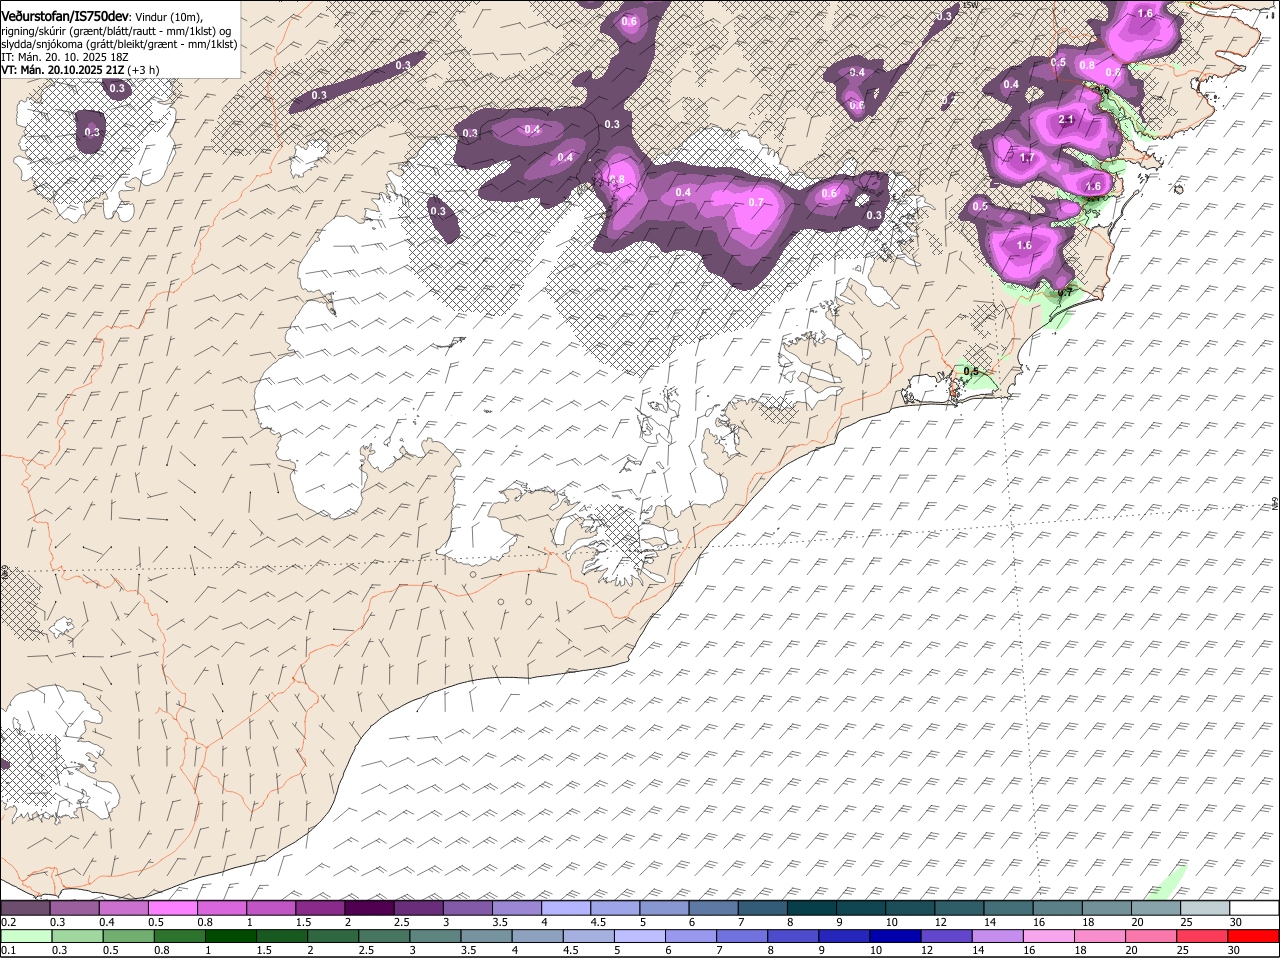
Task: Click the 'IT: Mán. 20. 10. 2025 18Z' line
Action: tap(64, 57)
